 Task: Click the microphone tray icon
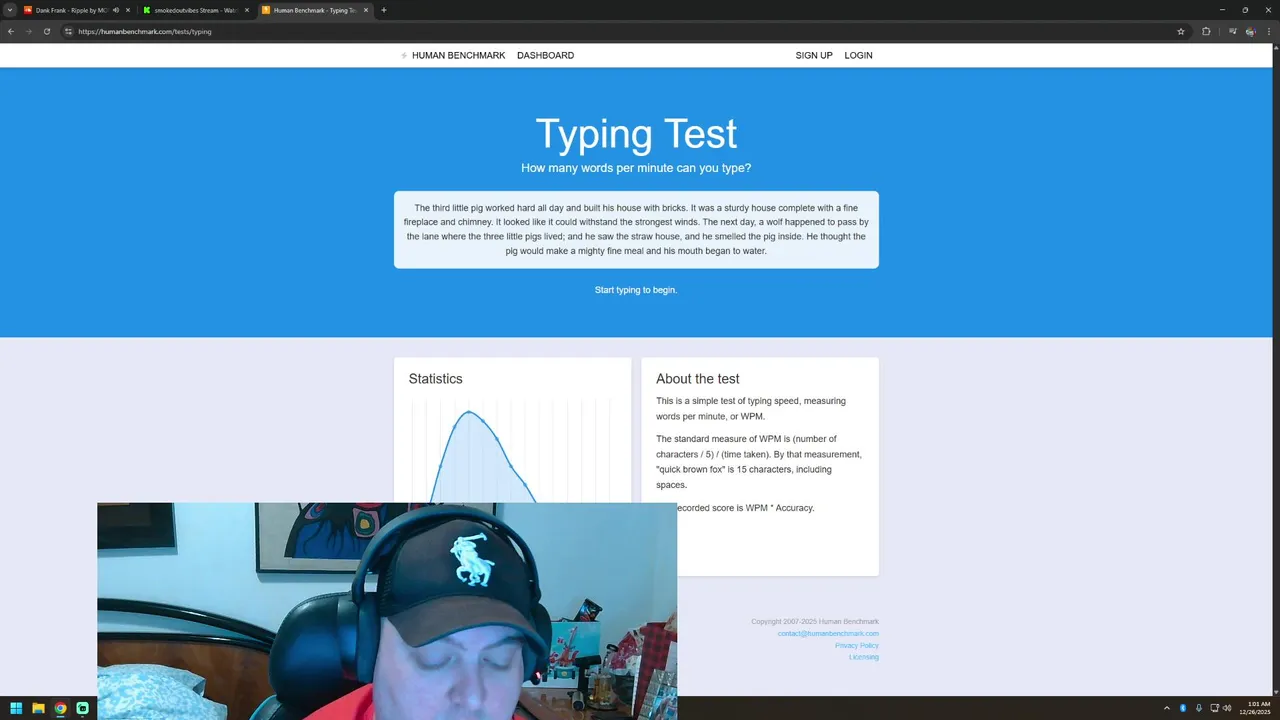(x=1198, y=708)
